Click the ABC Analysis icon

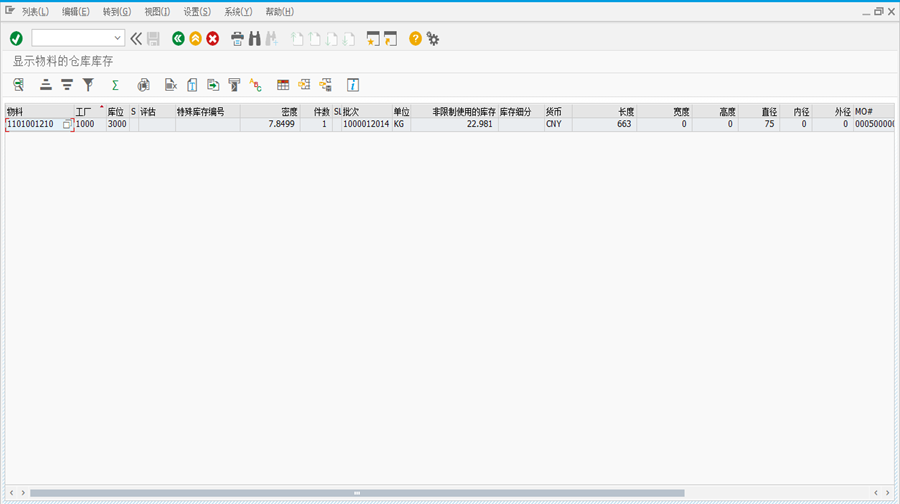click(255, 85)
